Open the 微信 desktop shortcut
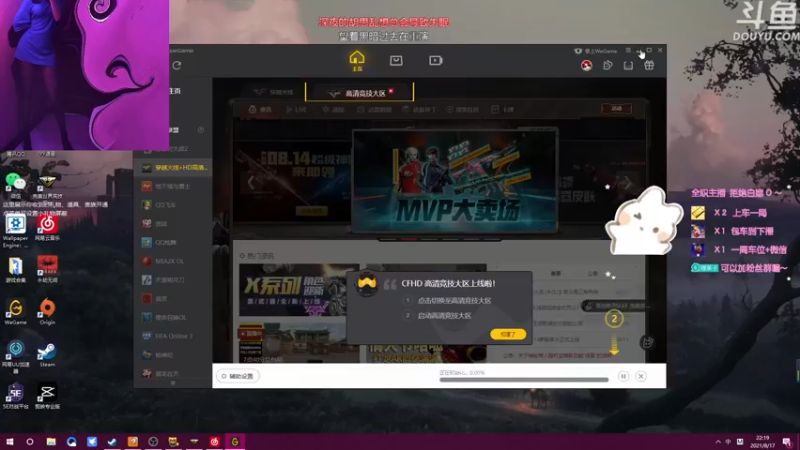 [16, 185]
